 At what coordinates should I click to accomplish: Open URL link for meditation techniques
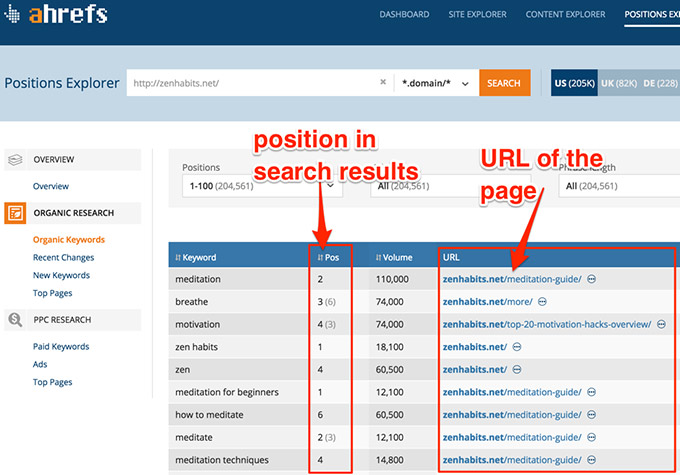click(512, 459)
